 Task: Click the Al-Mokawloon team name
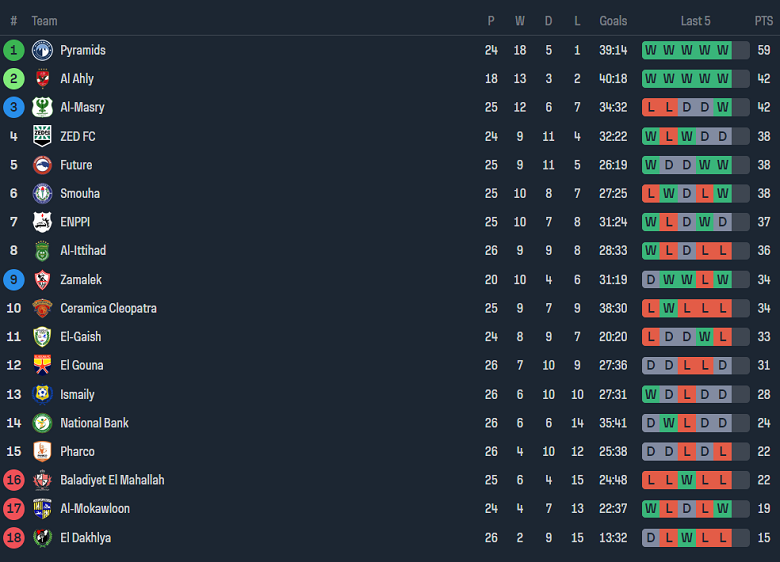(x=95, y=509)
